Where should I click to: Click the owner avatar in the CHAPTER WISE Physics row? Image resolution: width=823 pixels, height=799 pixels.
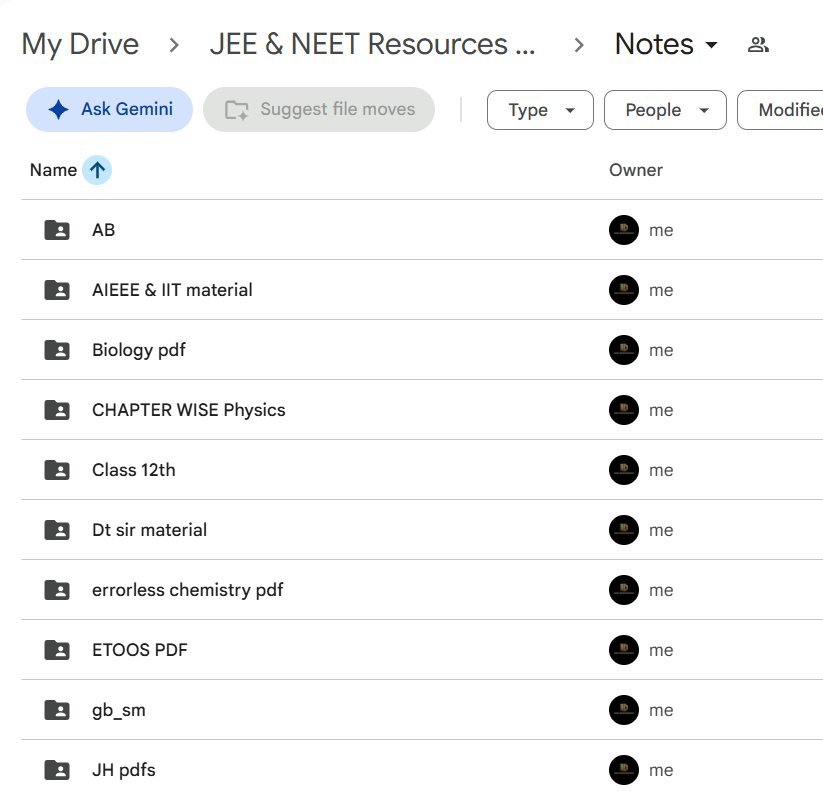point(624,410)
